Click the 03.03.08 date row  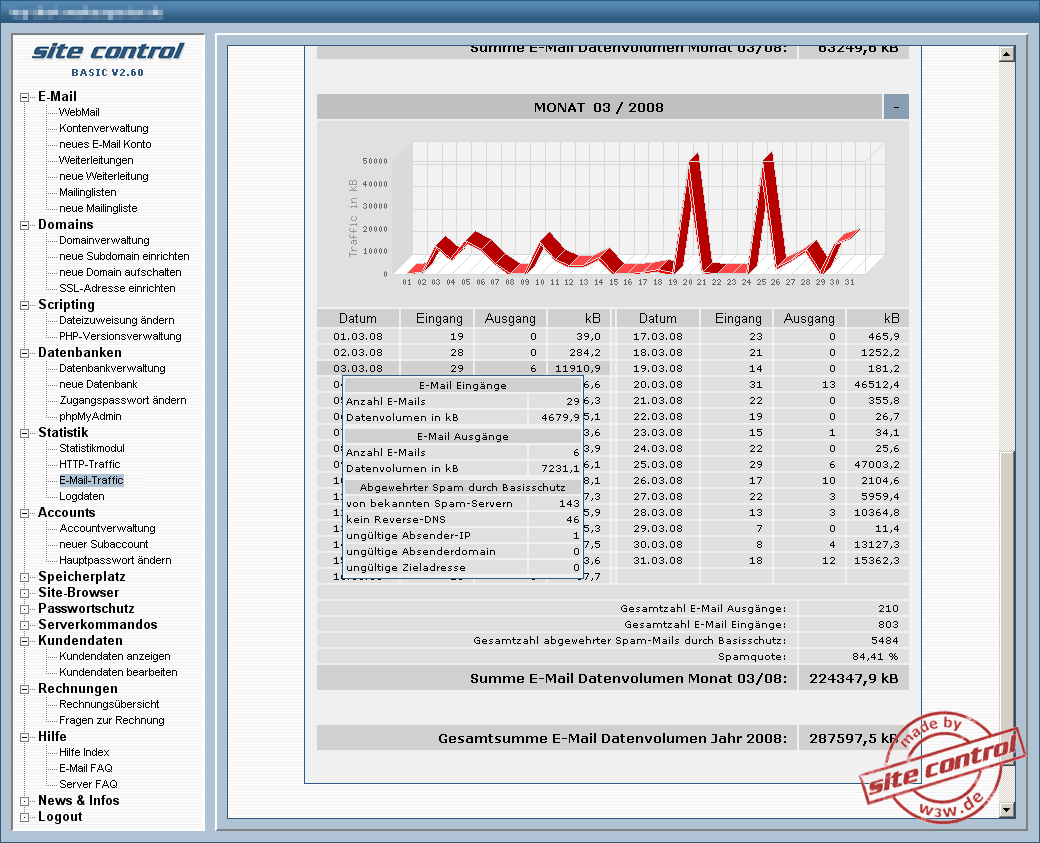465,368
